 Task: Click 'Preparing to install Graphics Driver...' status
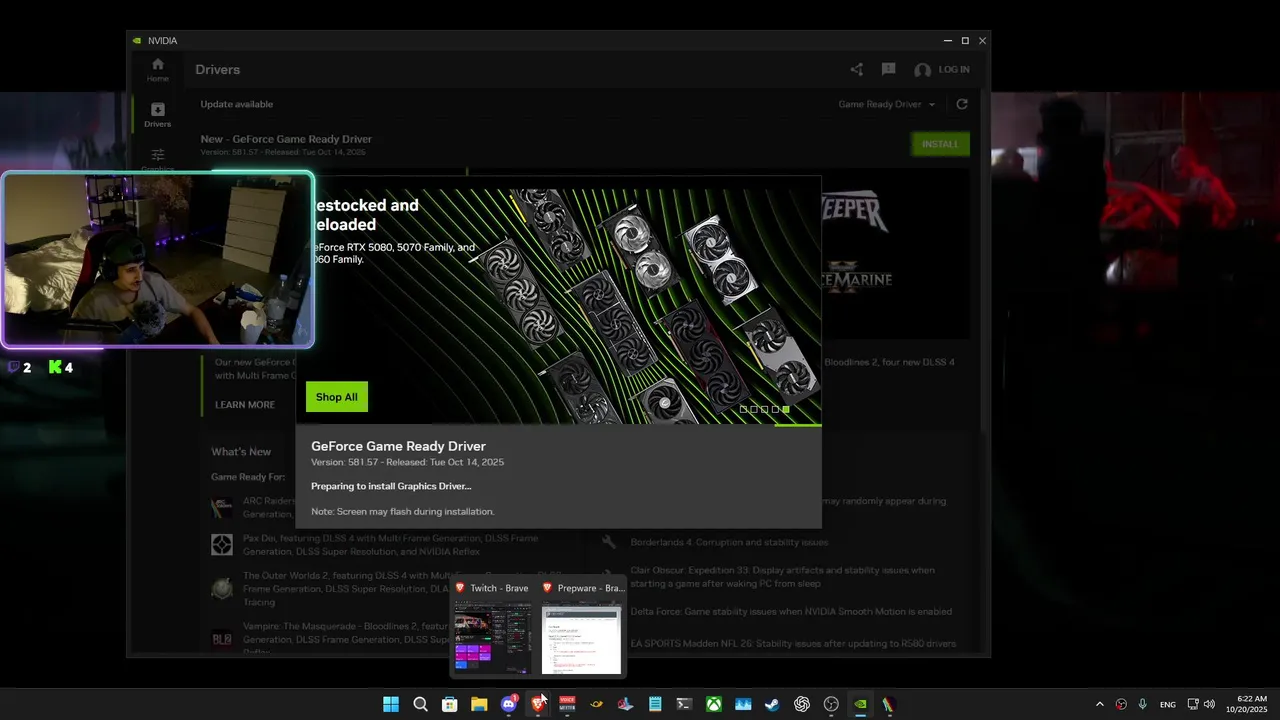tap(391, 486)
